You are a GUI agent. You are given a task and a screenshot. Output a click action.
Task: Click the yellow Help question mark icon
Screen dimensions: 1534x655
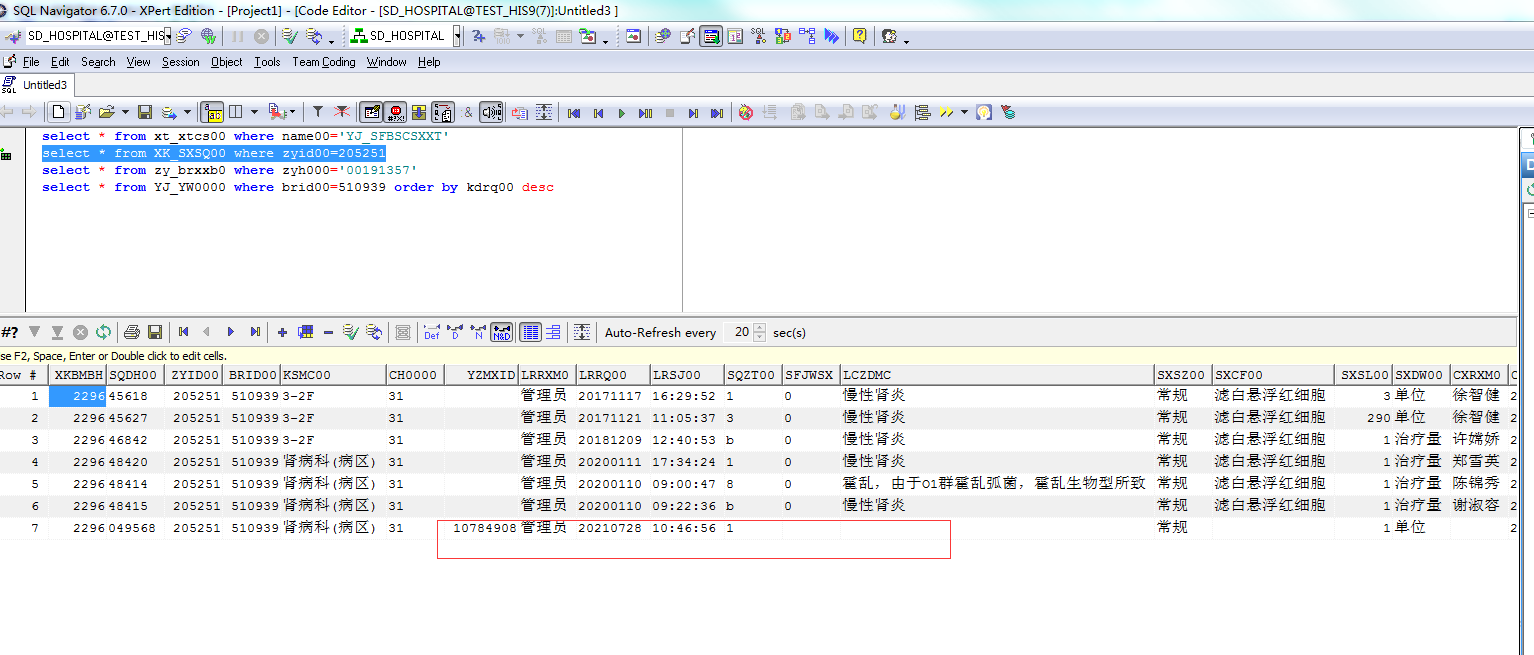pos(859,36)
